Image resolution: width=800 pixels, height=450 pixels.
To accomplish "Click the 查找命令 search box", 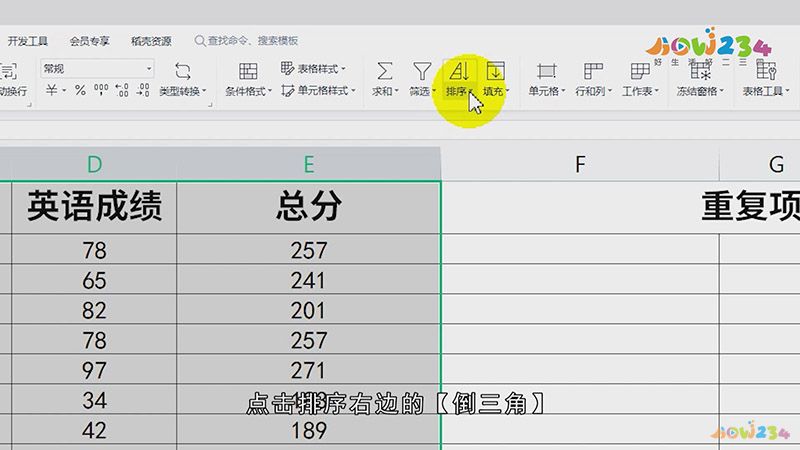I will (x=247, y=41).
